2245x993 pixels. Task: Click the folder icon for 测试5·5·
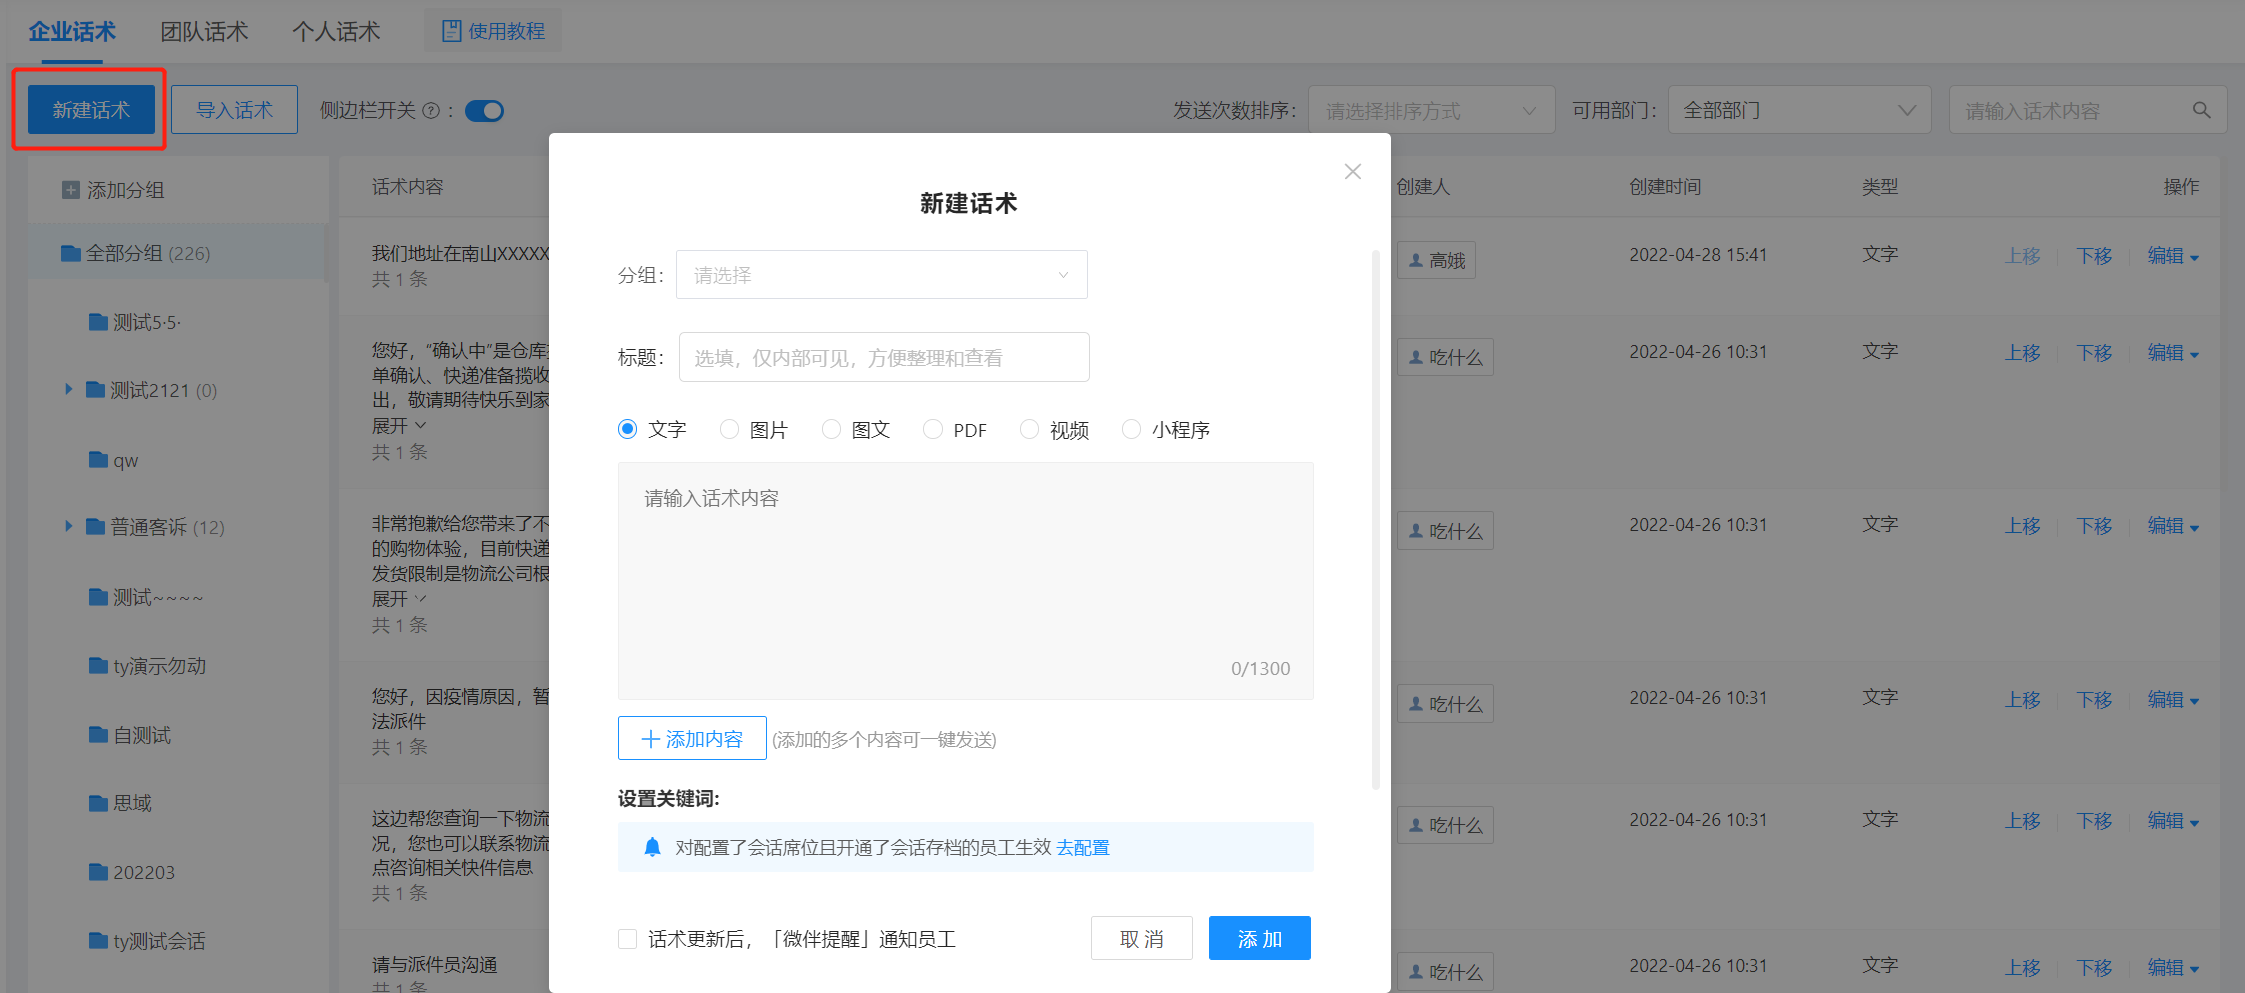tap(98, 322)
